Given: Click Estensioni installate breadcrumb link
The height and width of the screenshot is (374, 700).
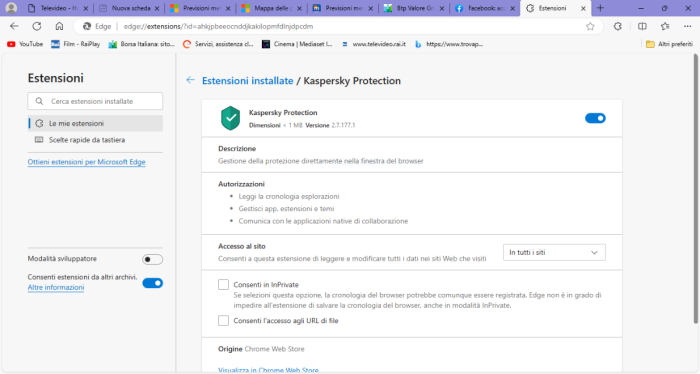Looking at the screenshot, I should 247,81.
